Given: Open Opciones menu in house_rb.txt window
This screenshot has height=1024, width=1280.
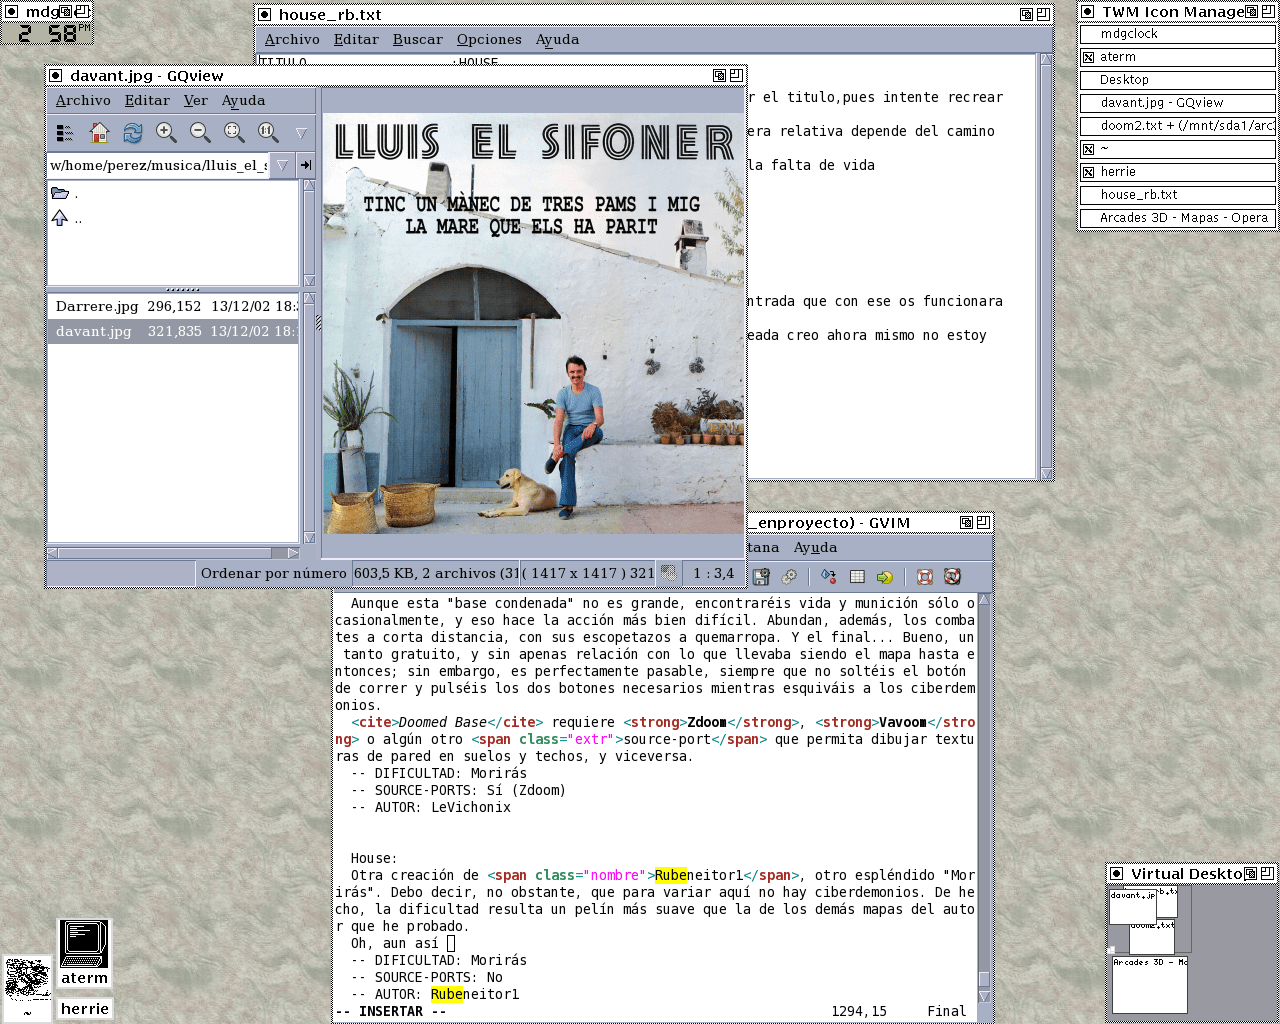Looking at the screenshot, I should coord(489,39).
